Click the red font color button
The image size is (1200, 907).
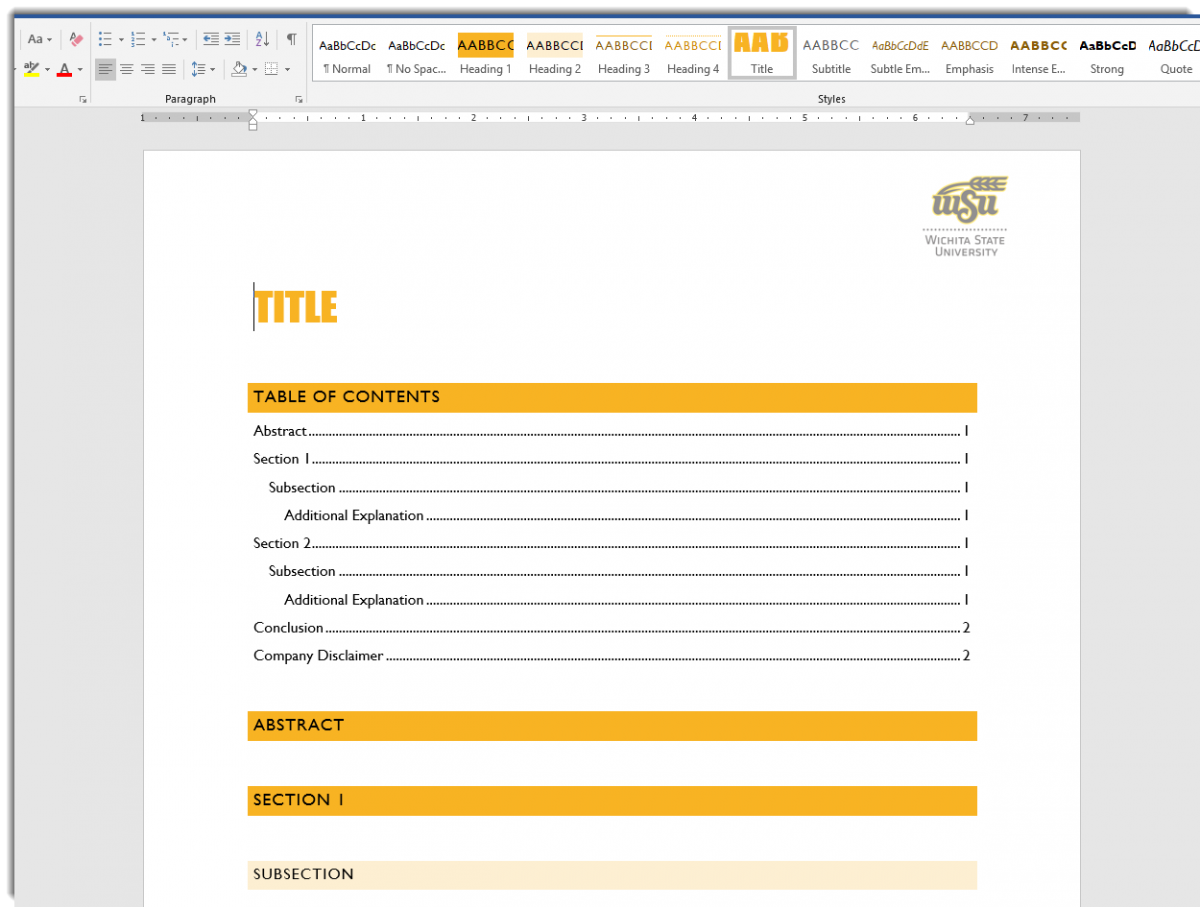coord(64,70)
